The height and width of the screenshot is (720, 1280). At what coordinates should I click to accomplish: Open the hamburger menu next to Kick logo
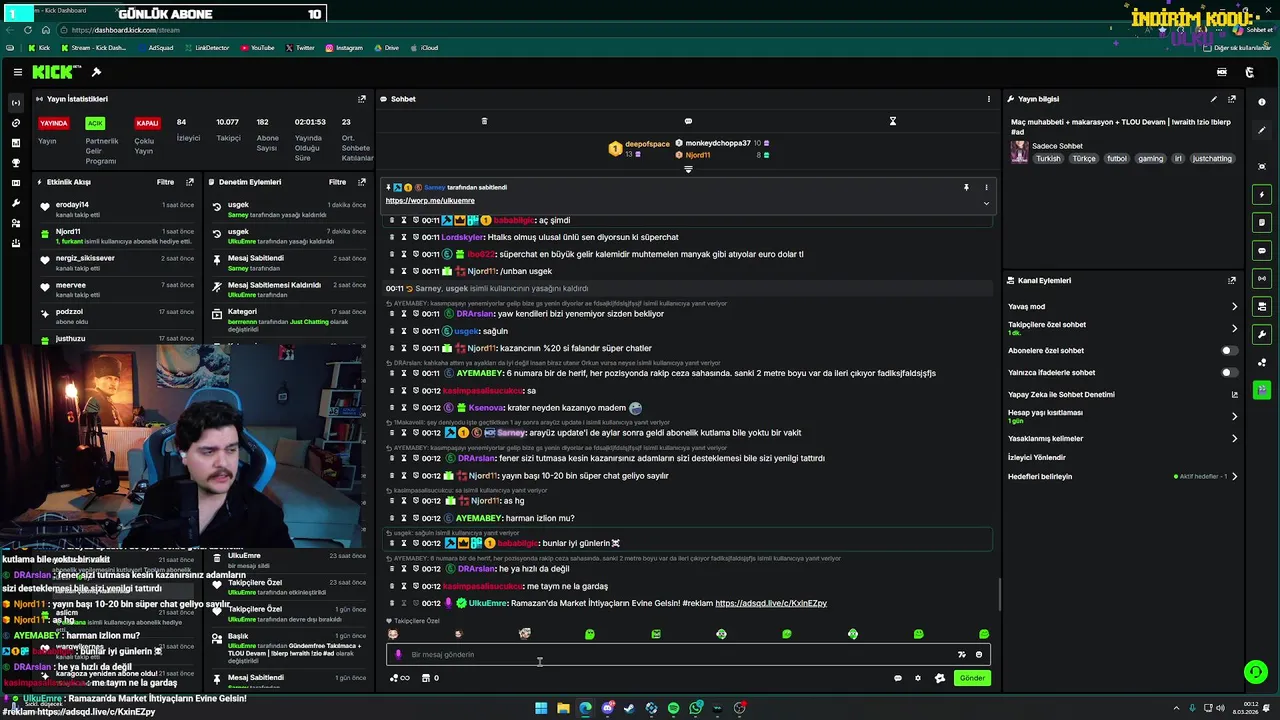(18, 72)
